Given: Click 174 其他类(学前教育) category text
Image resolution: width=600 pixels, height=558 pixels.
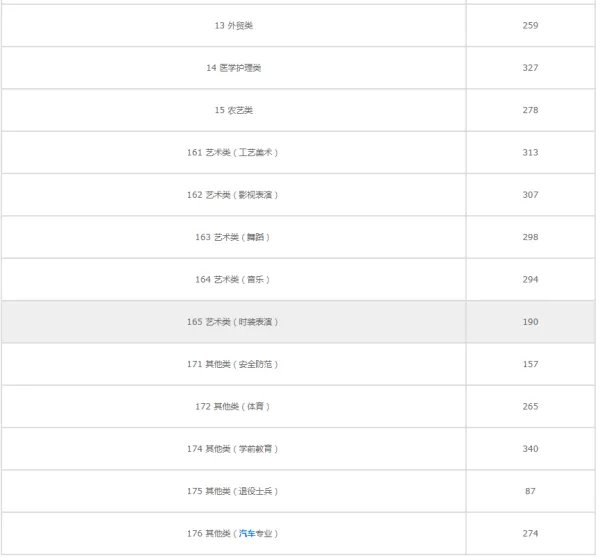Looking at the screenshot, I should pyautogui.click(x=233, y=449).
